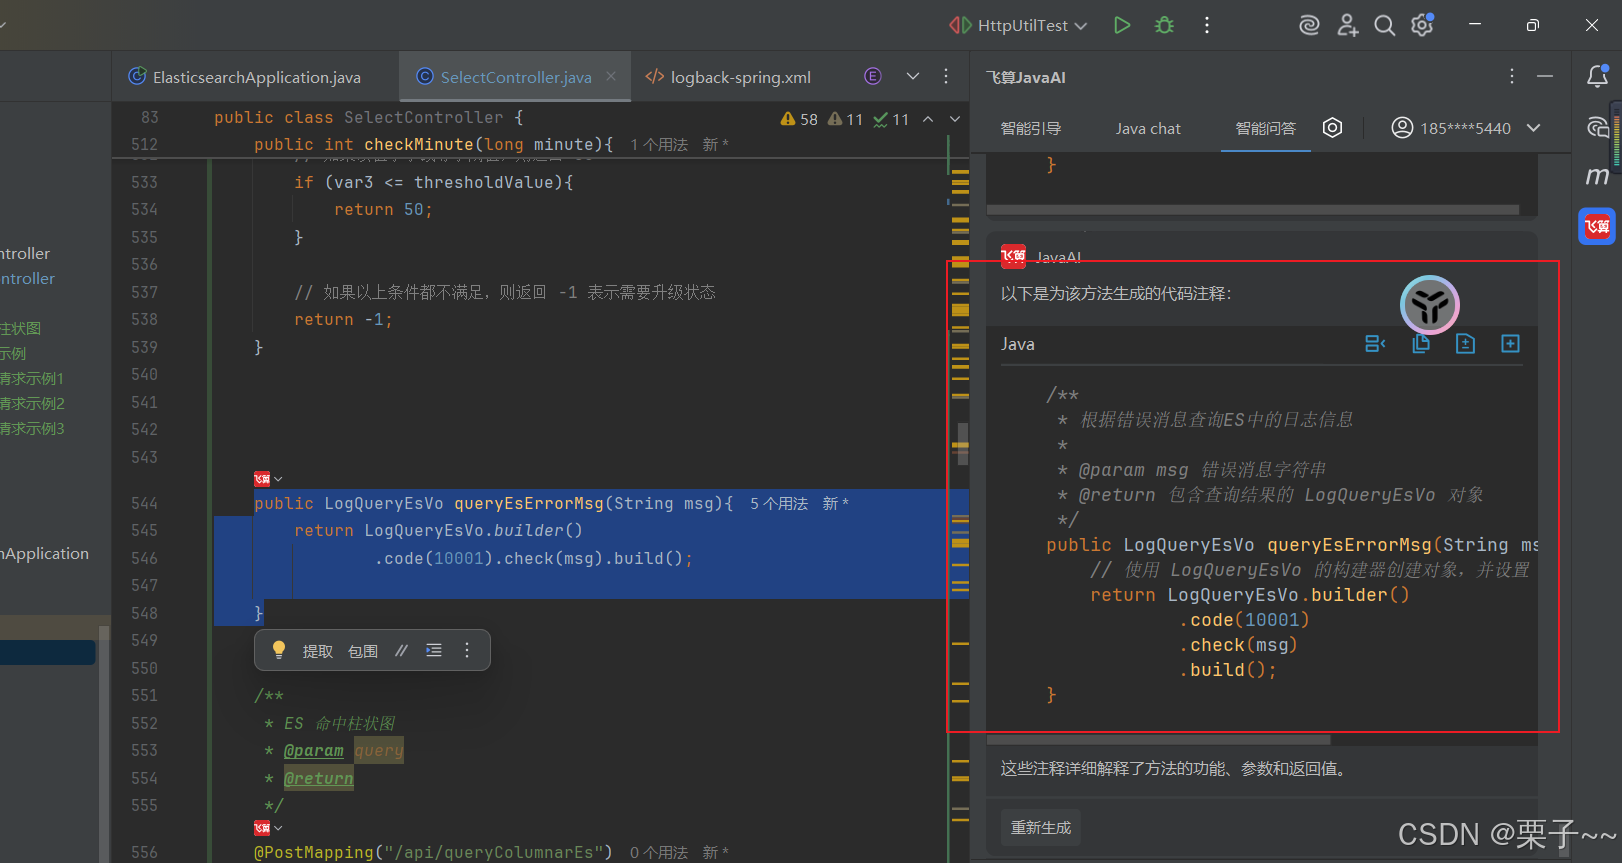
Task: Click the line number 544 in the gutter
Action: [144, 503]
